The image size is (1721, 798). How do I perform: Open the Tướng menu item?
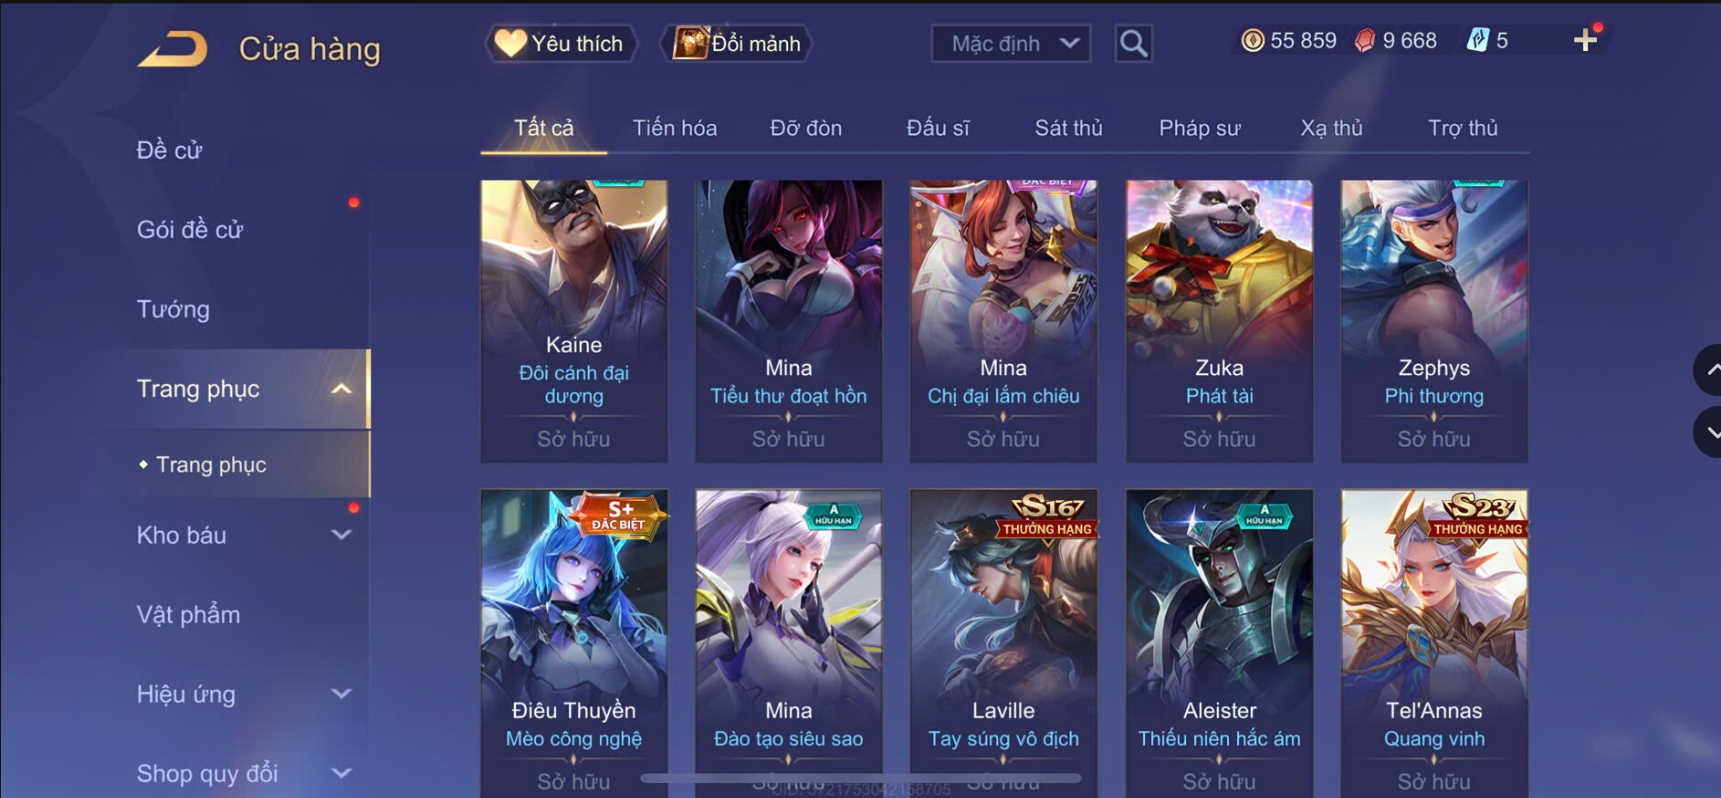173,309
